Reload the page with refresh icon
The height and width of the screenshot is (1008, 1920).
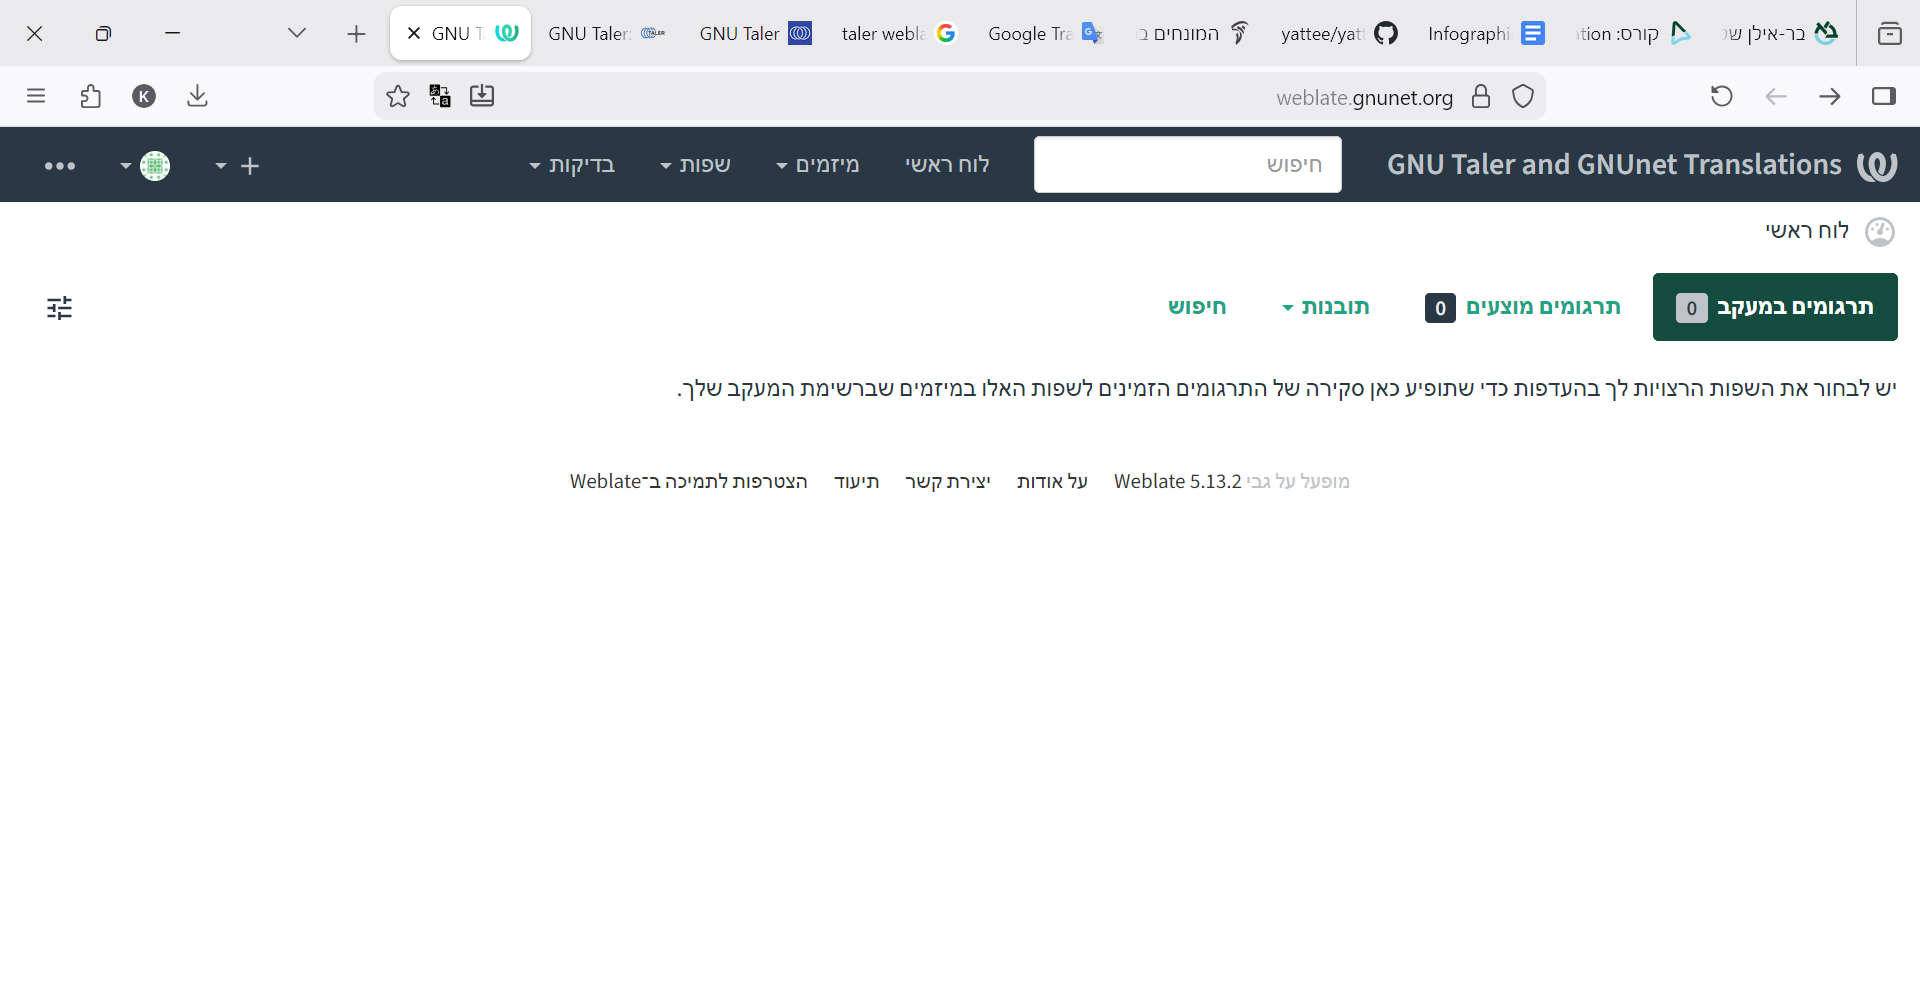click(1721, 96)
